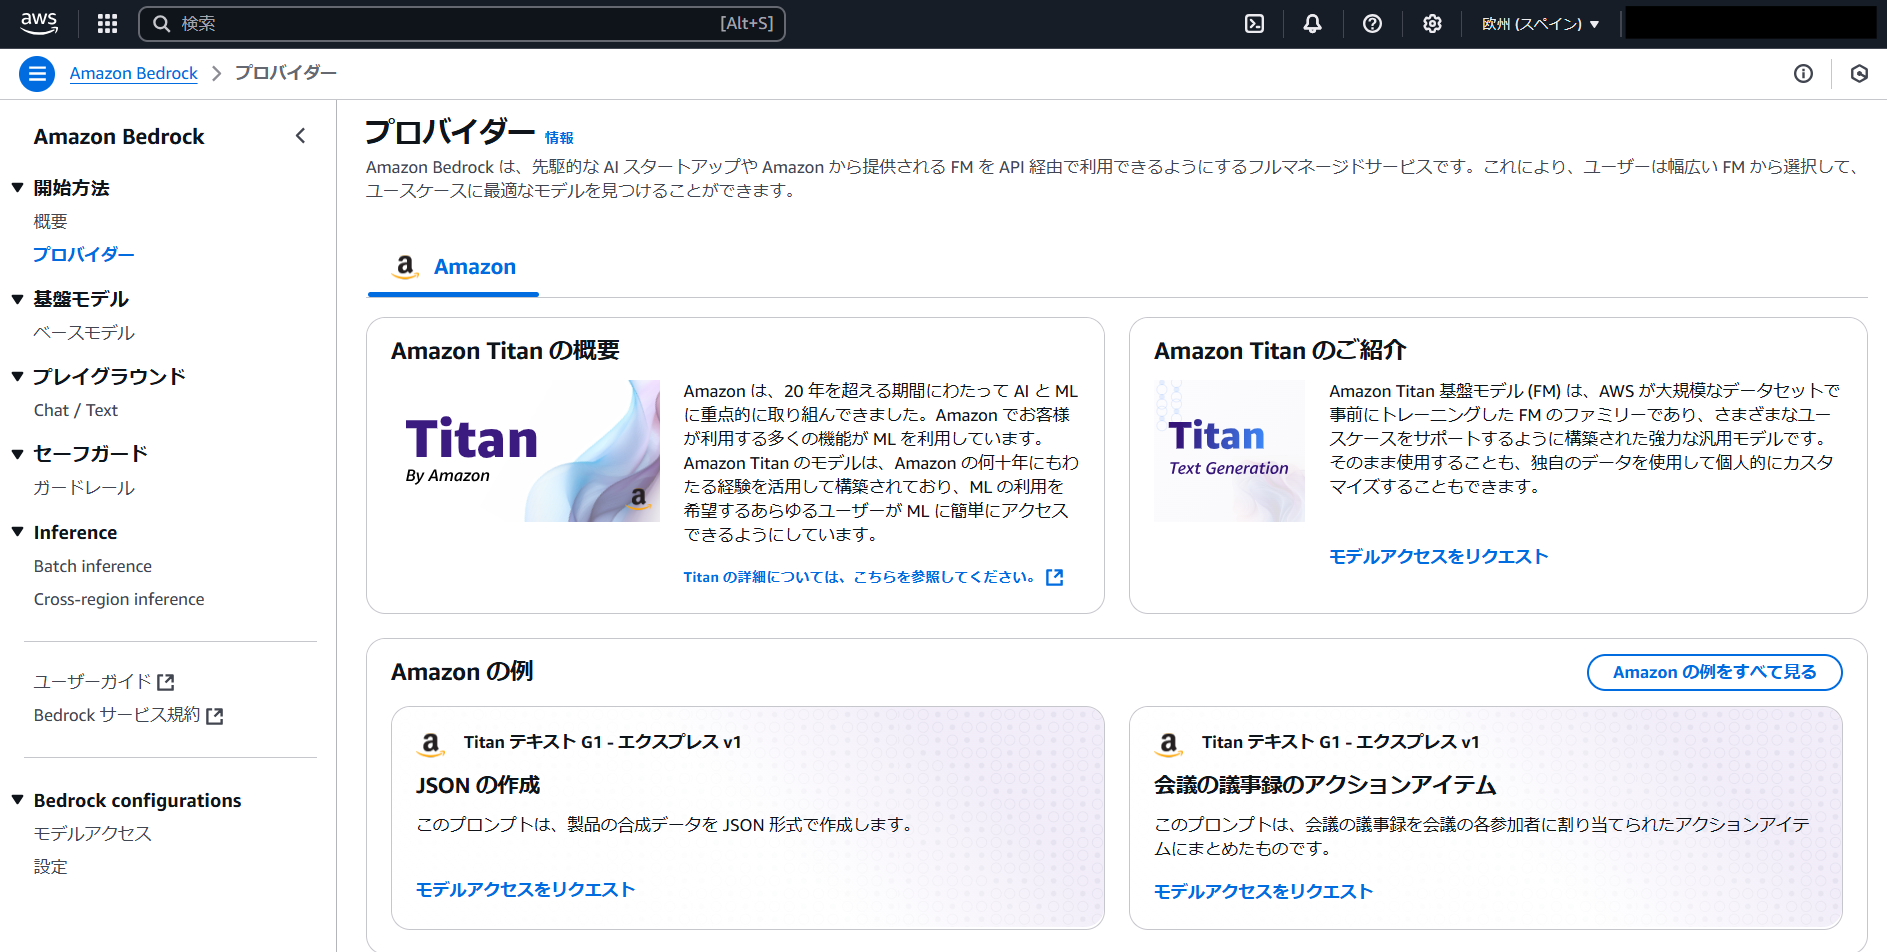Open ガードレール in the sidebar
The image size is (1887, 952).
tap(84, 487)
